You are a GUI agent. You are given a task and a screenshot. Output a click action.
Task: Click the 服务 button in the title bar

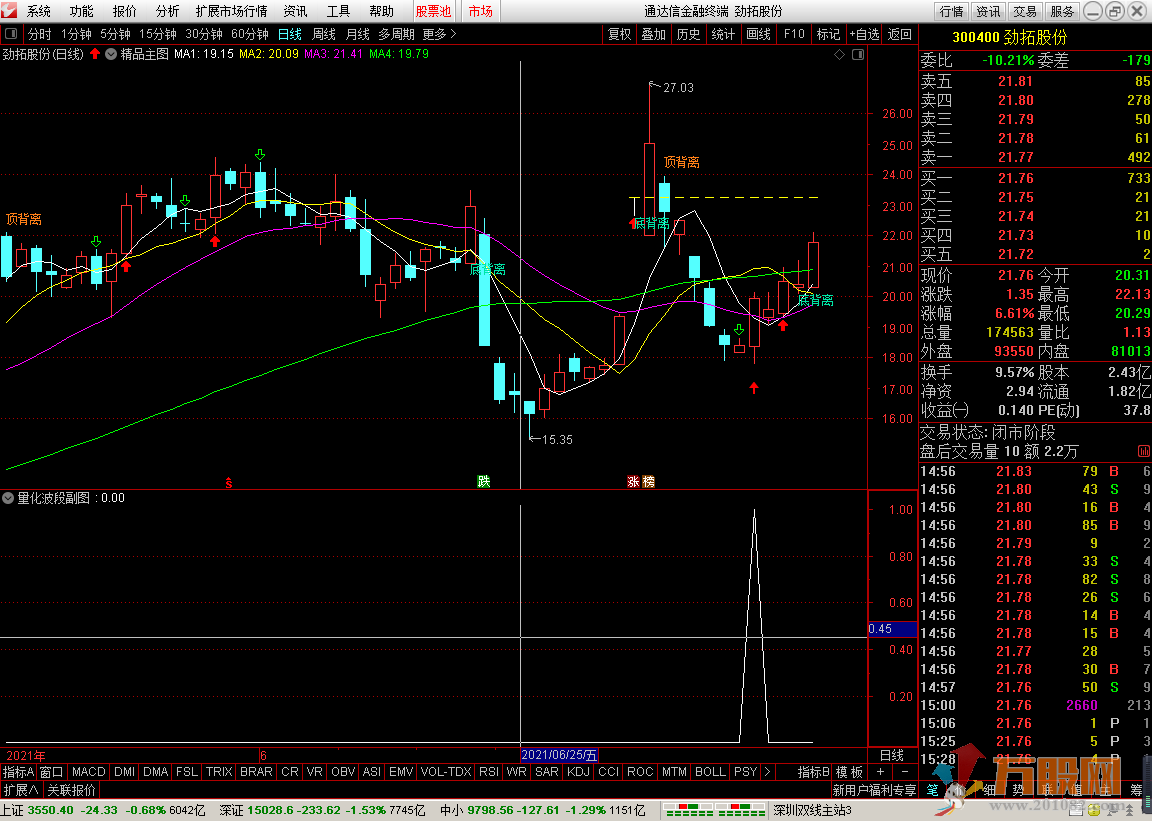point(1062,11)
